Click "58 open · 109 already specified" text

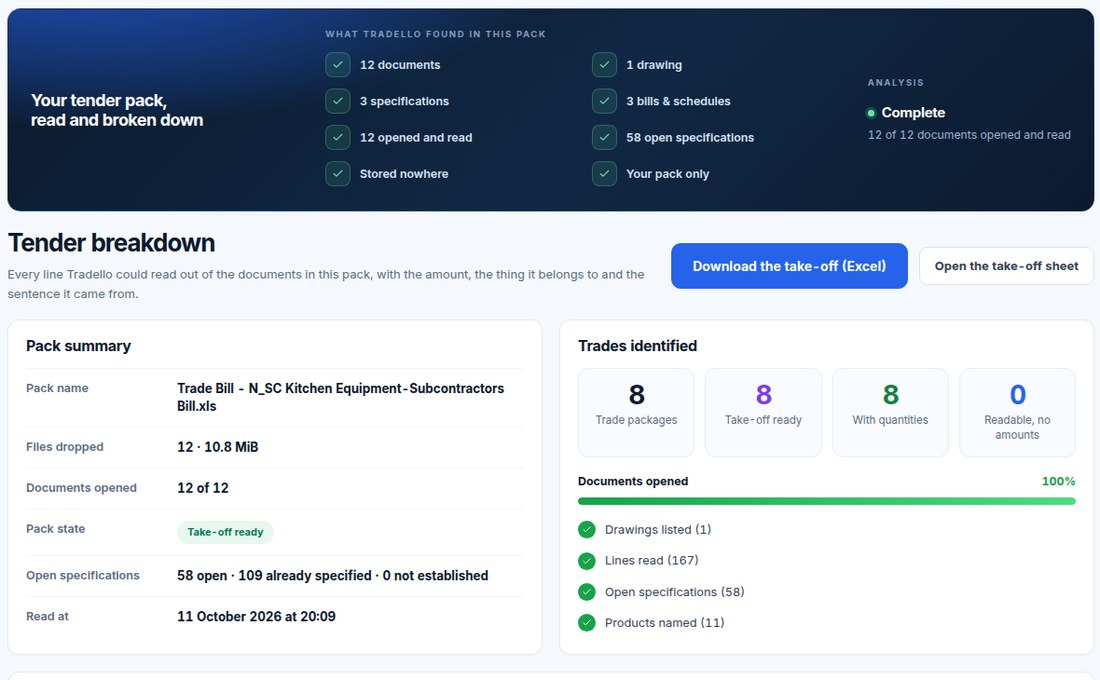(x=333, y=575)
